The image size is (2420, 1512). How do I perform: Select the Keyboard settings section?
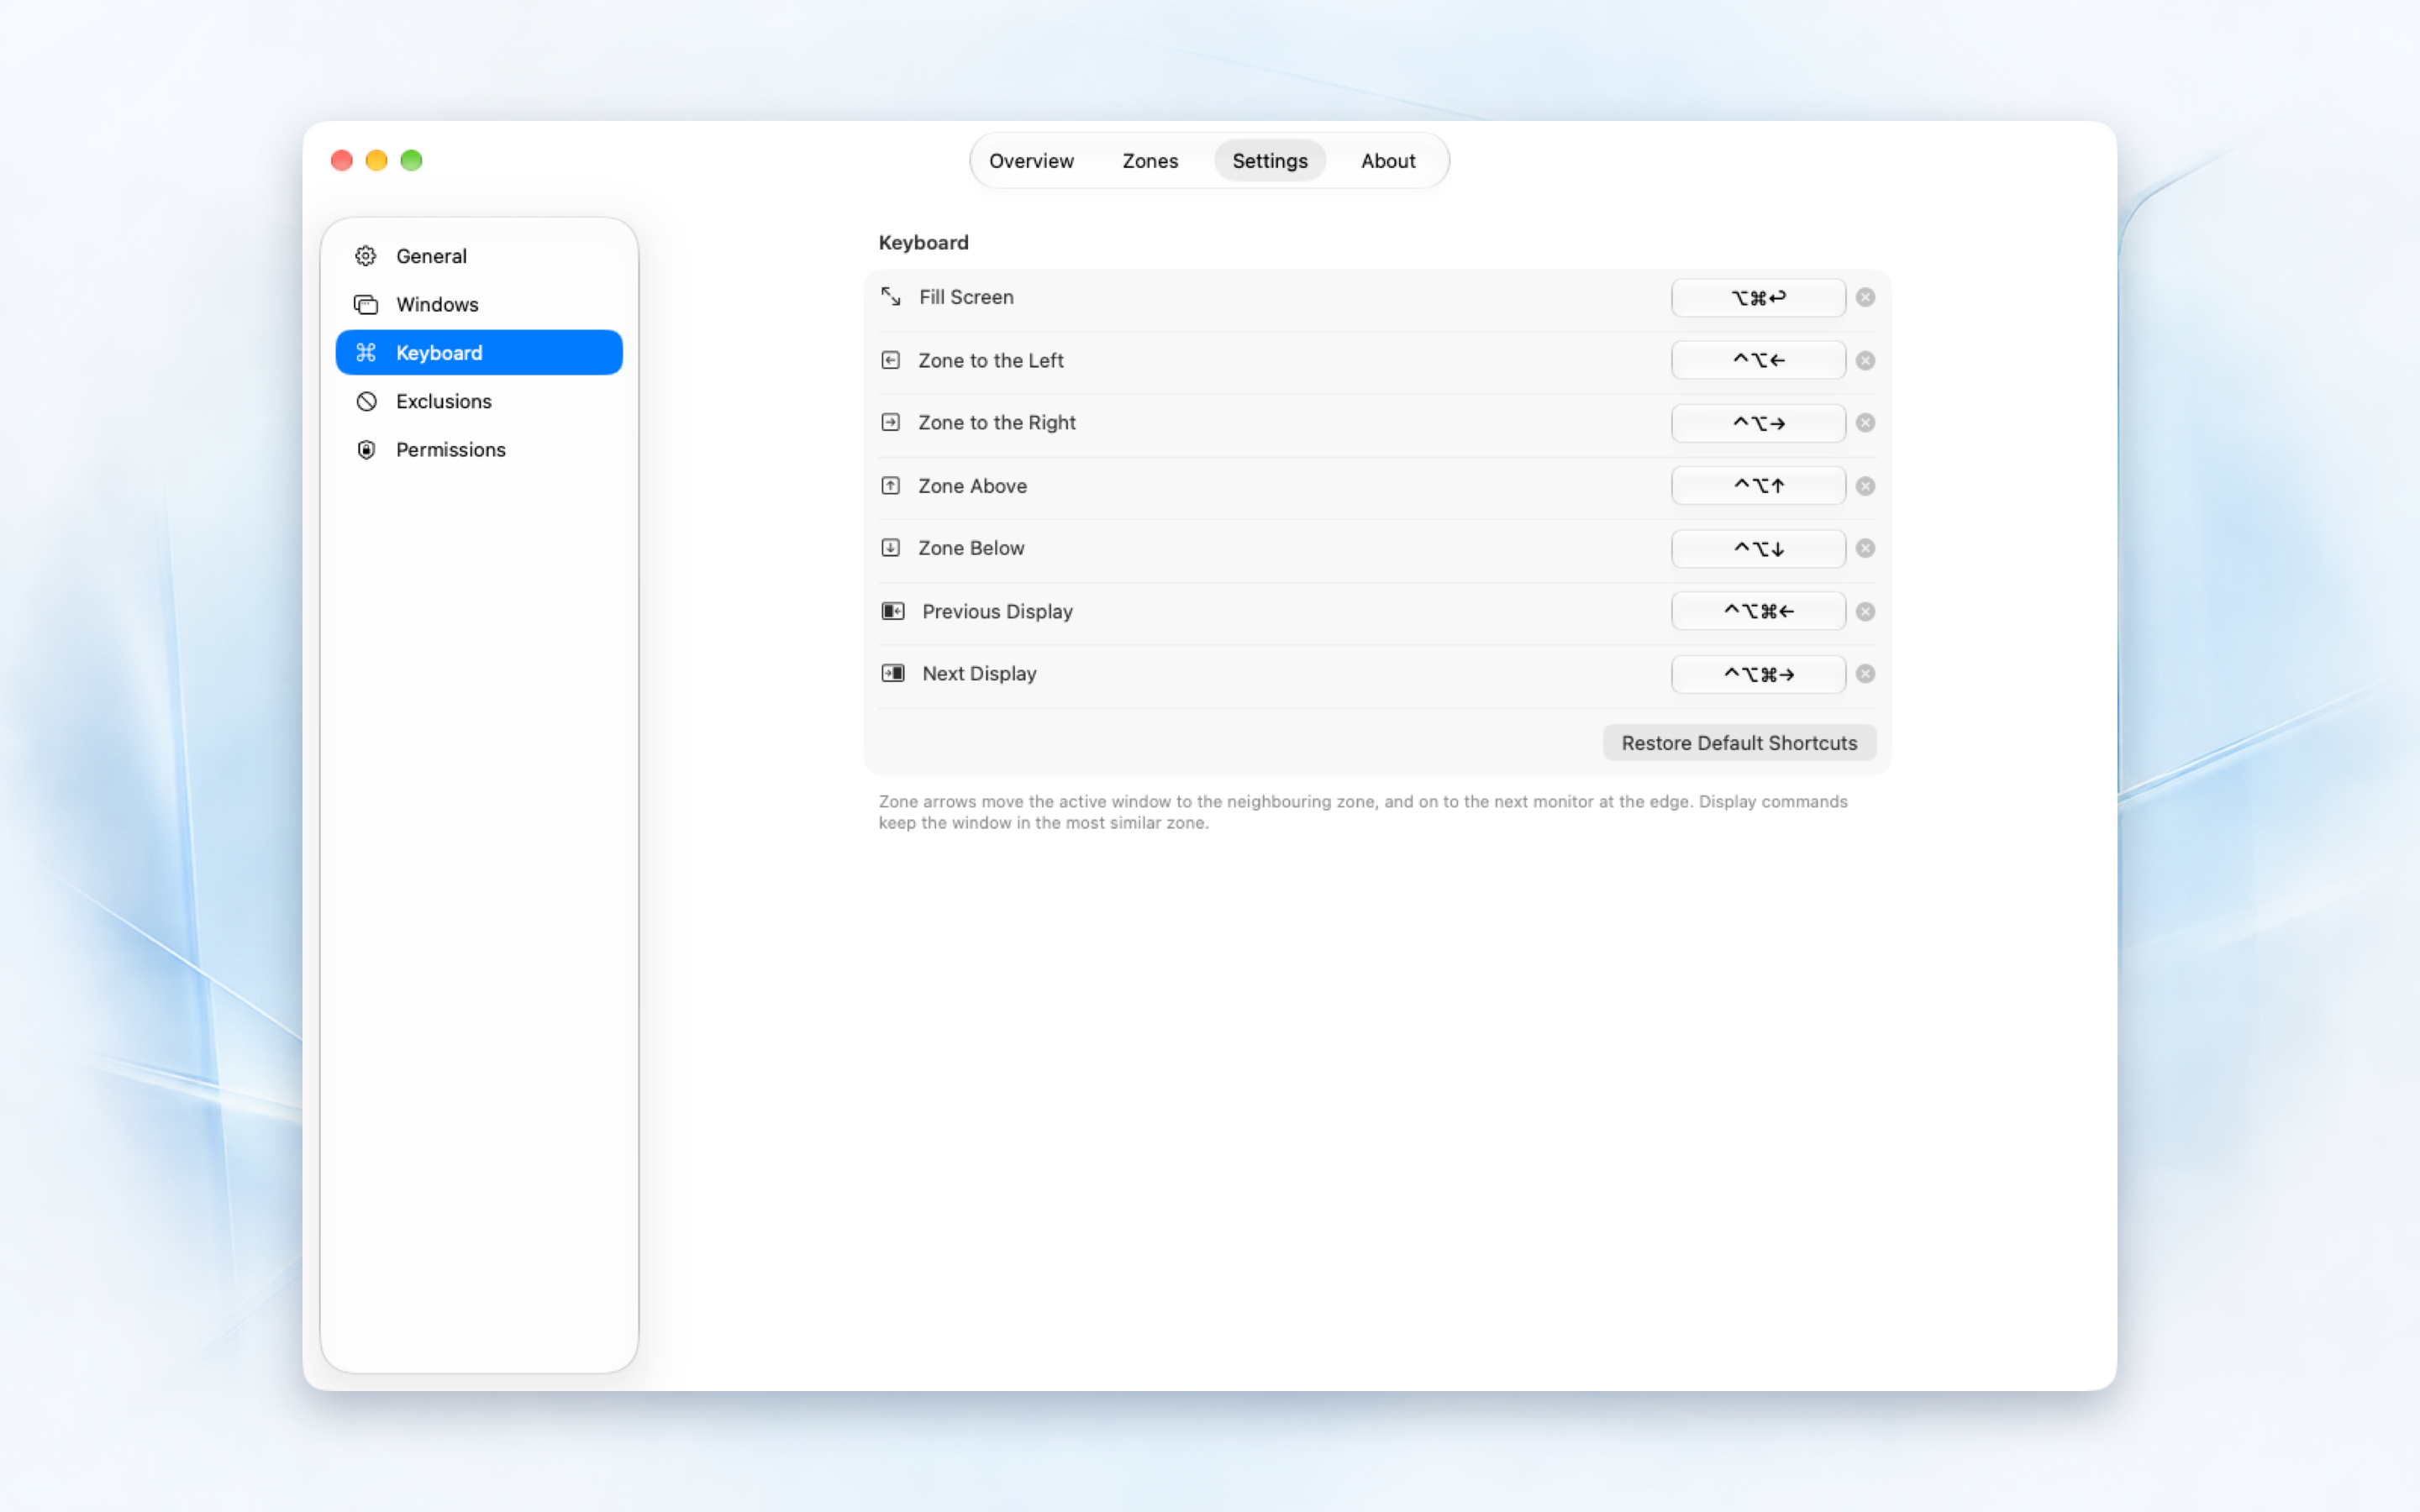coord(479,352)
